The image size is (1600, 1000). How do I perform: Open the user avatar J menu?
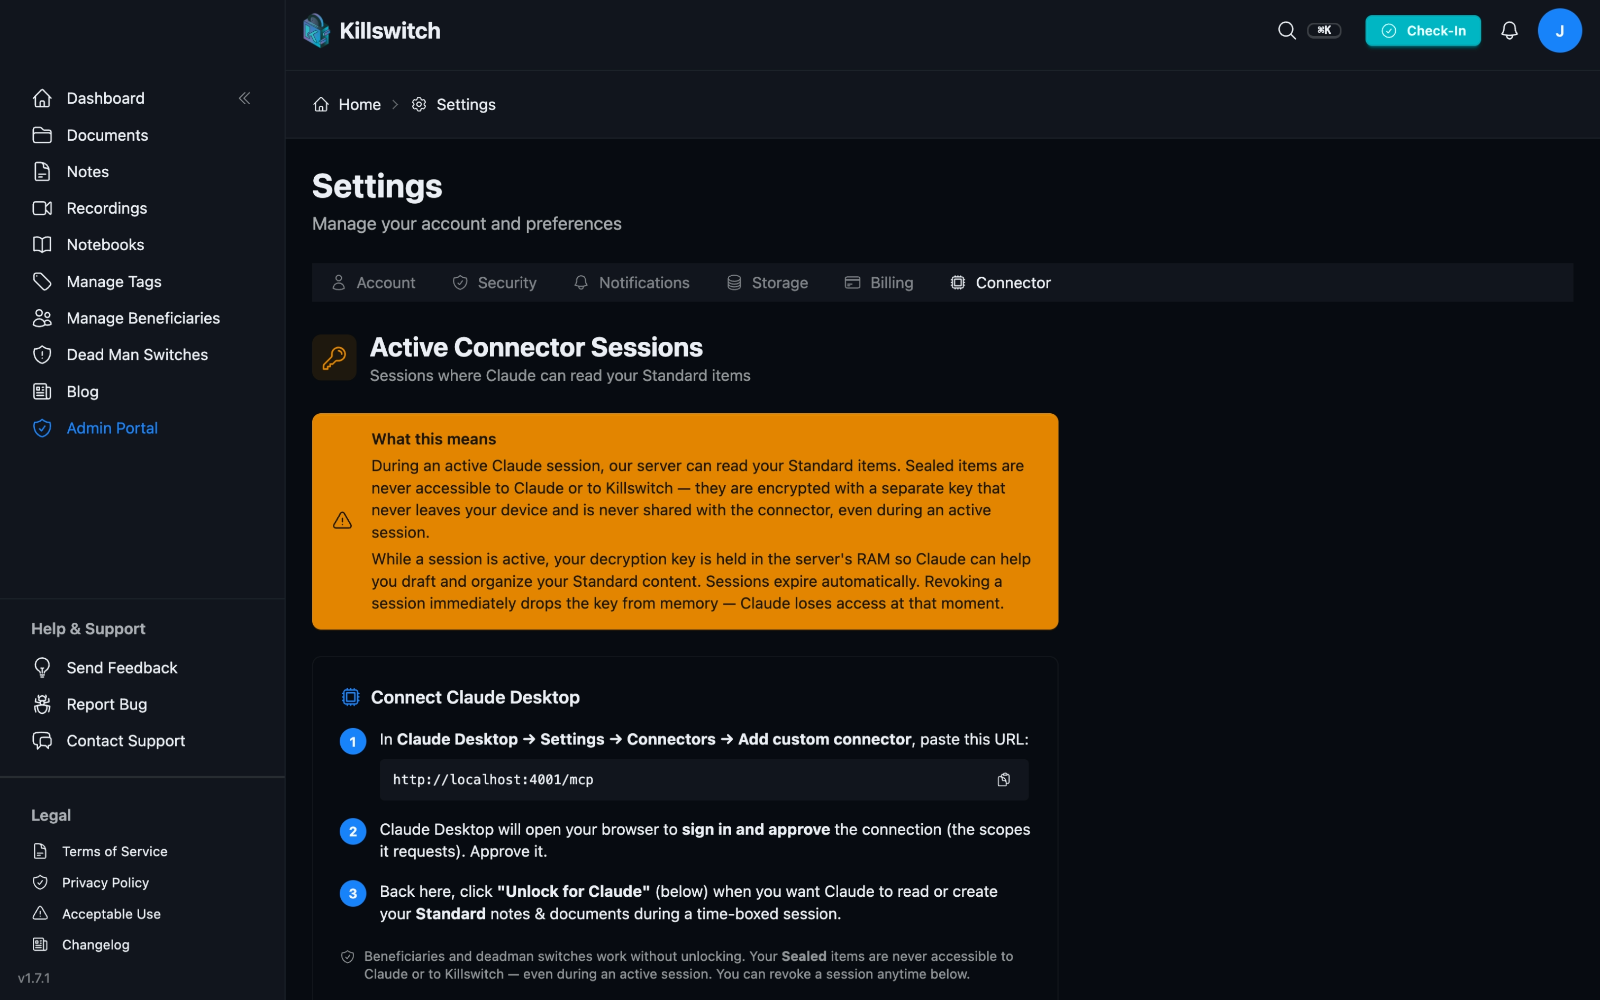point(1559,31)
